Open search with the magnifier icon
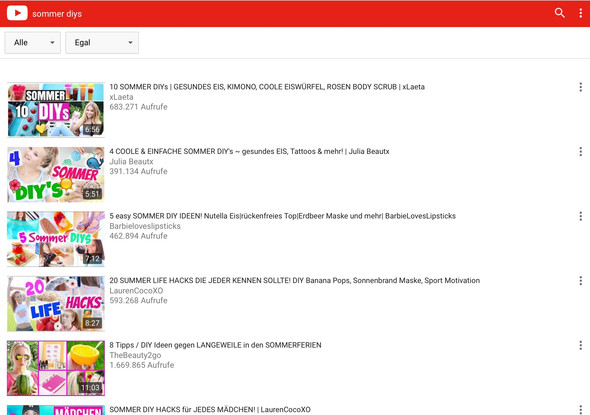The height and width of the screenshot is (415, 590). tap(560, 13)
